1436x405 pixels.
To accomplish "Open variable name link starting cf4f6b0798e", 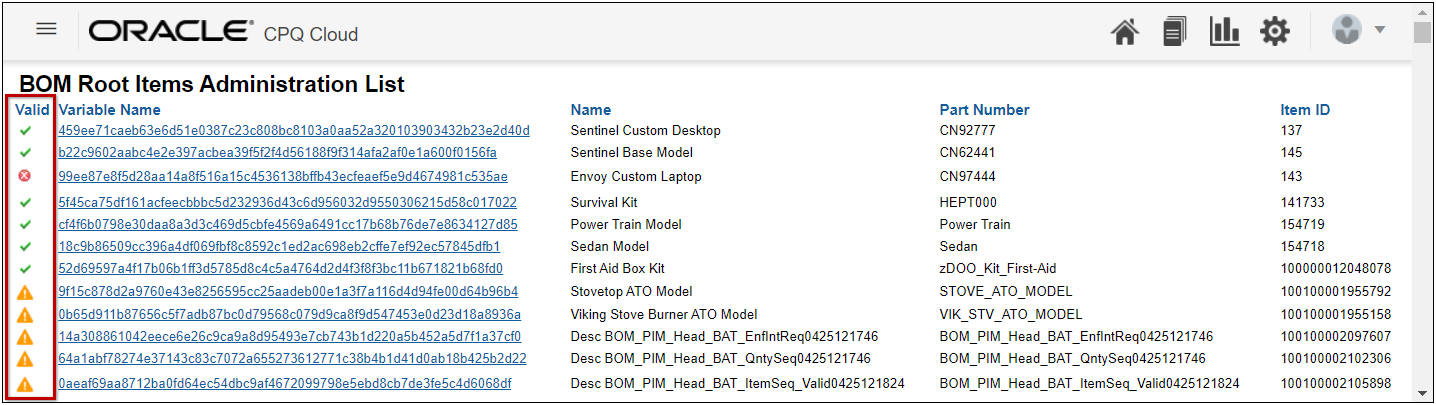I will pos(288,224).
